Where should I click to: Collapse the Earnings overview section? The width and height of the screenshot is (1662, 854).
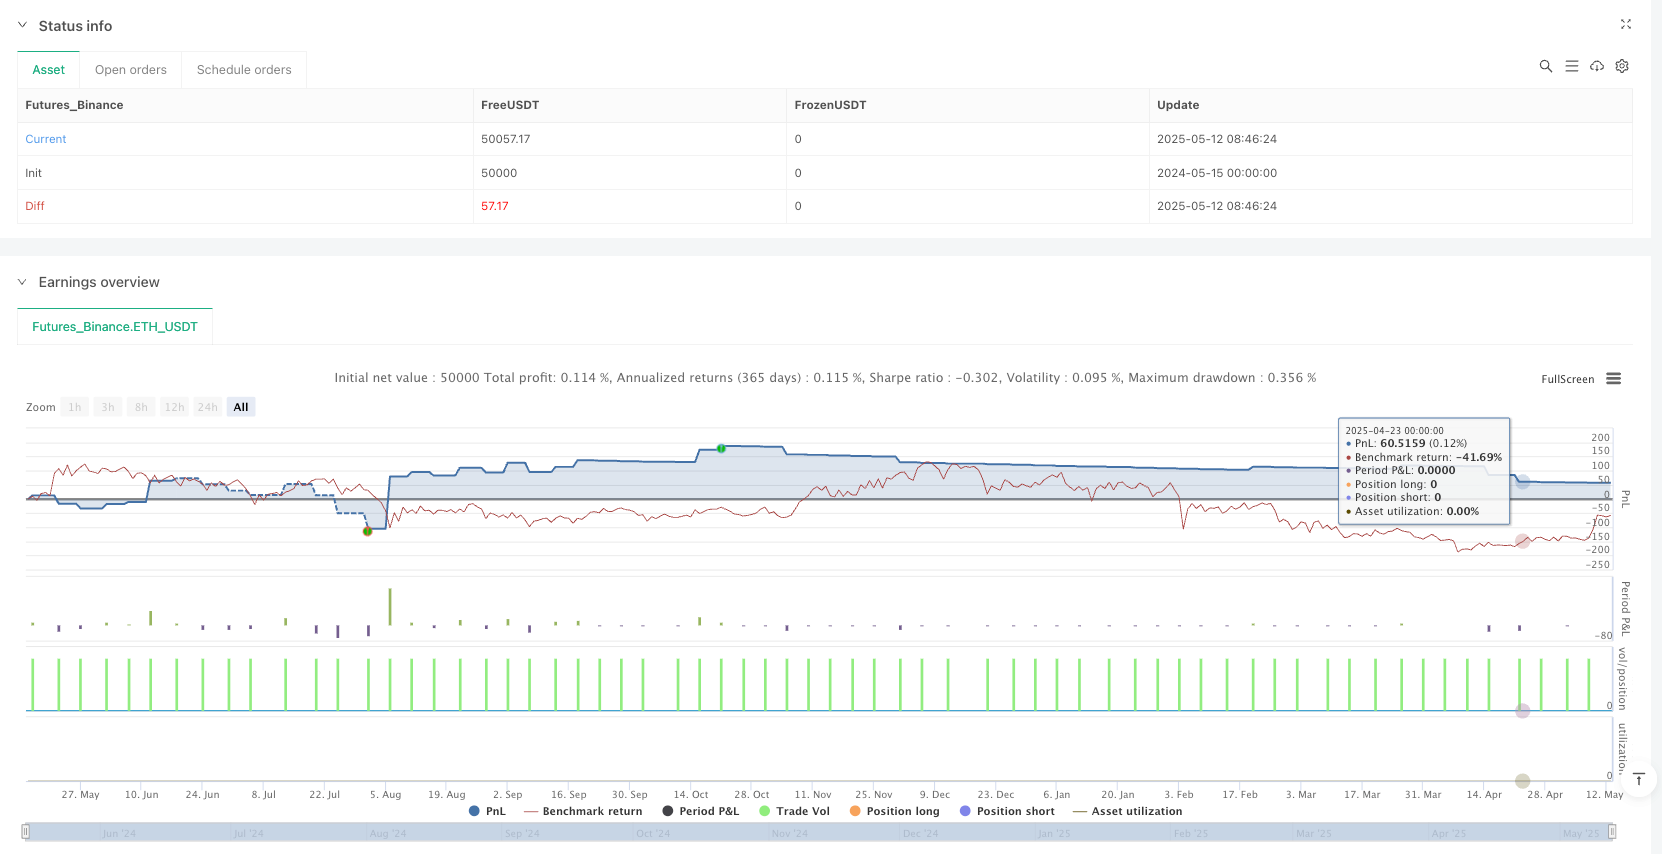[x=23, y=282]
